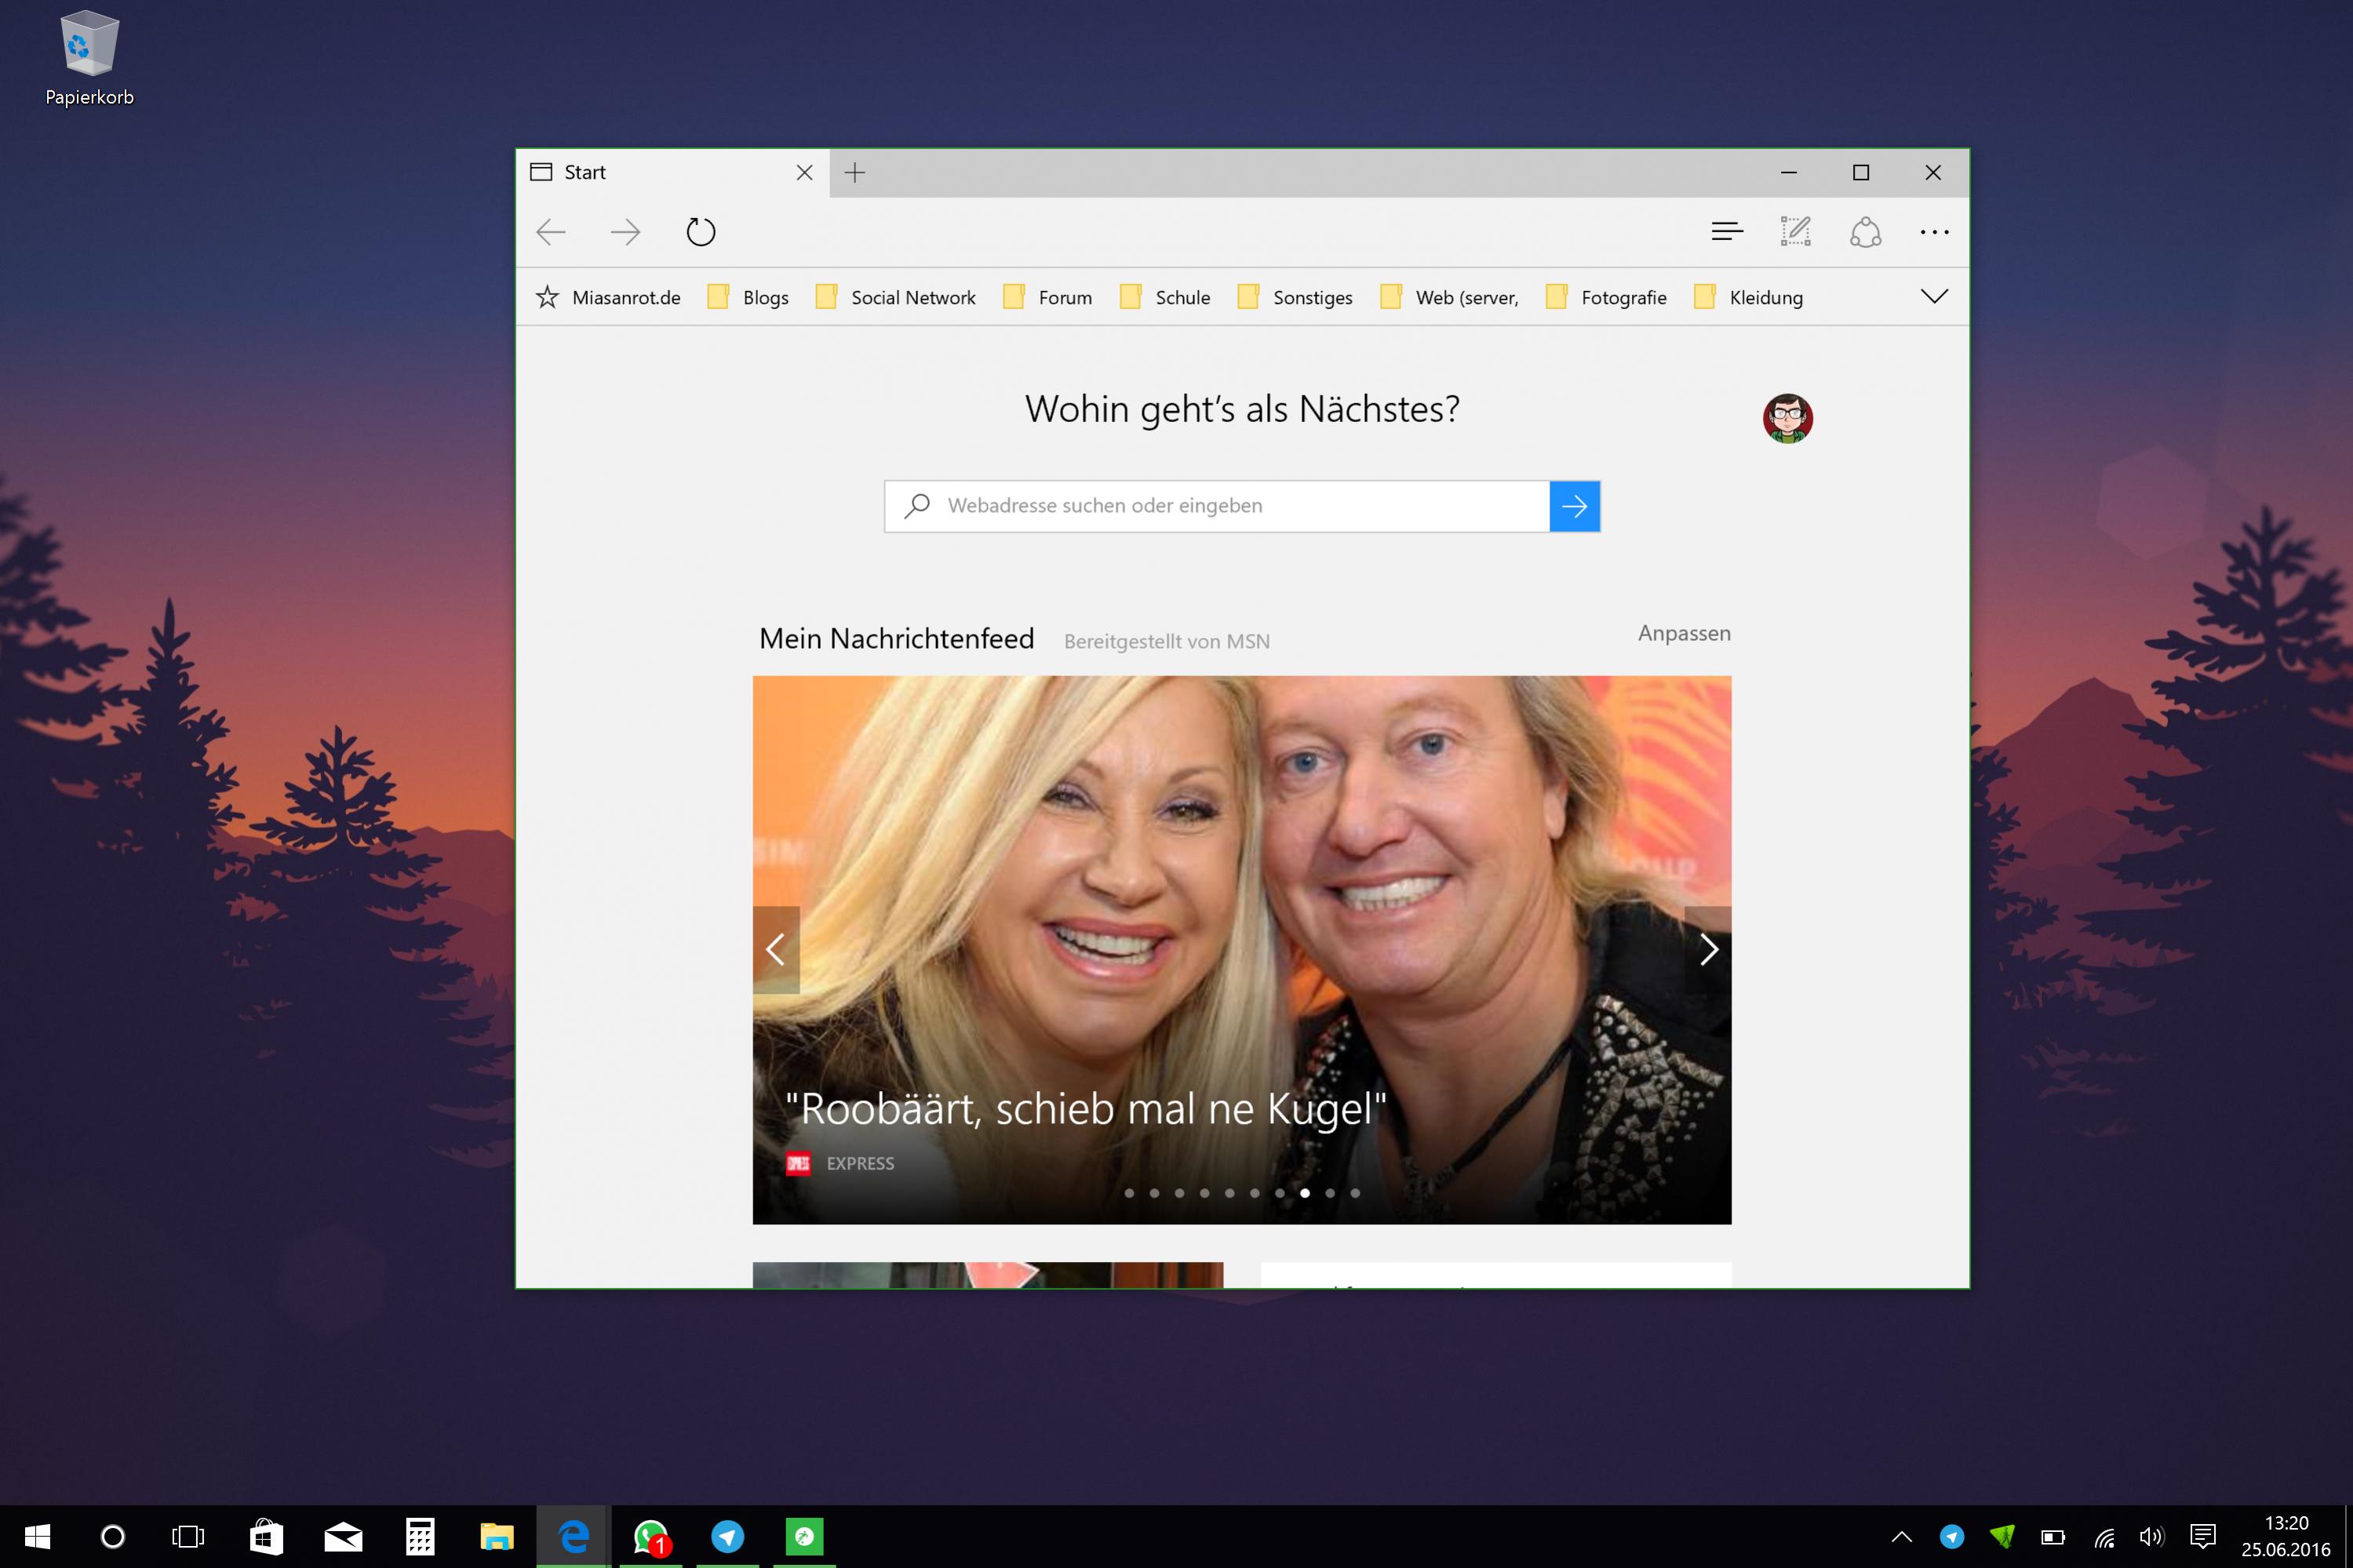The image size is (2353, 1568).
Task: Go back with the back arrow
Action: 551,232
